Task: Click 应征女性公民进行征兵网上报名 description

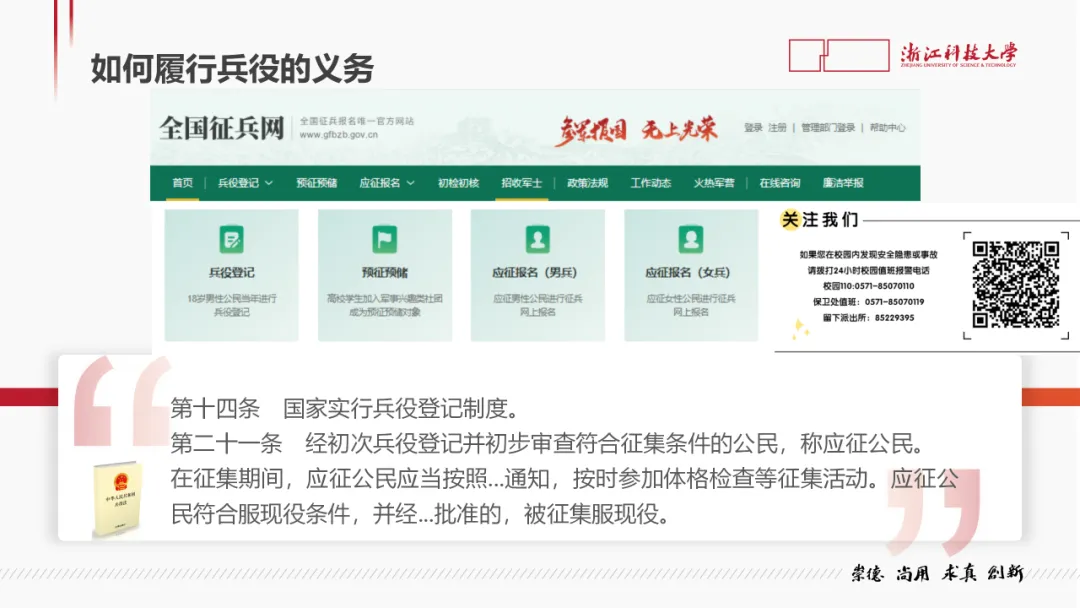Action: [691, 305]
